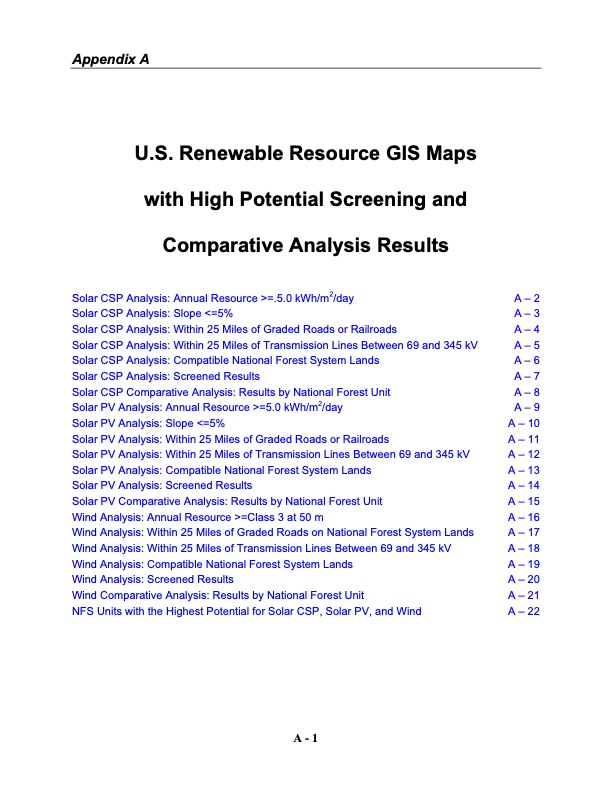The width and height of the screenshot is (612, 792).
Task: Click page reference A – 19
Action: pyautogui.click(x=524, y=564)
